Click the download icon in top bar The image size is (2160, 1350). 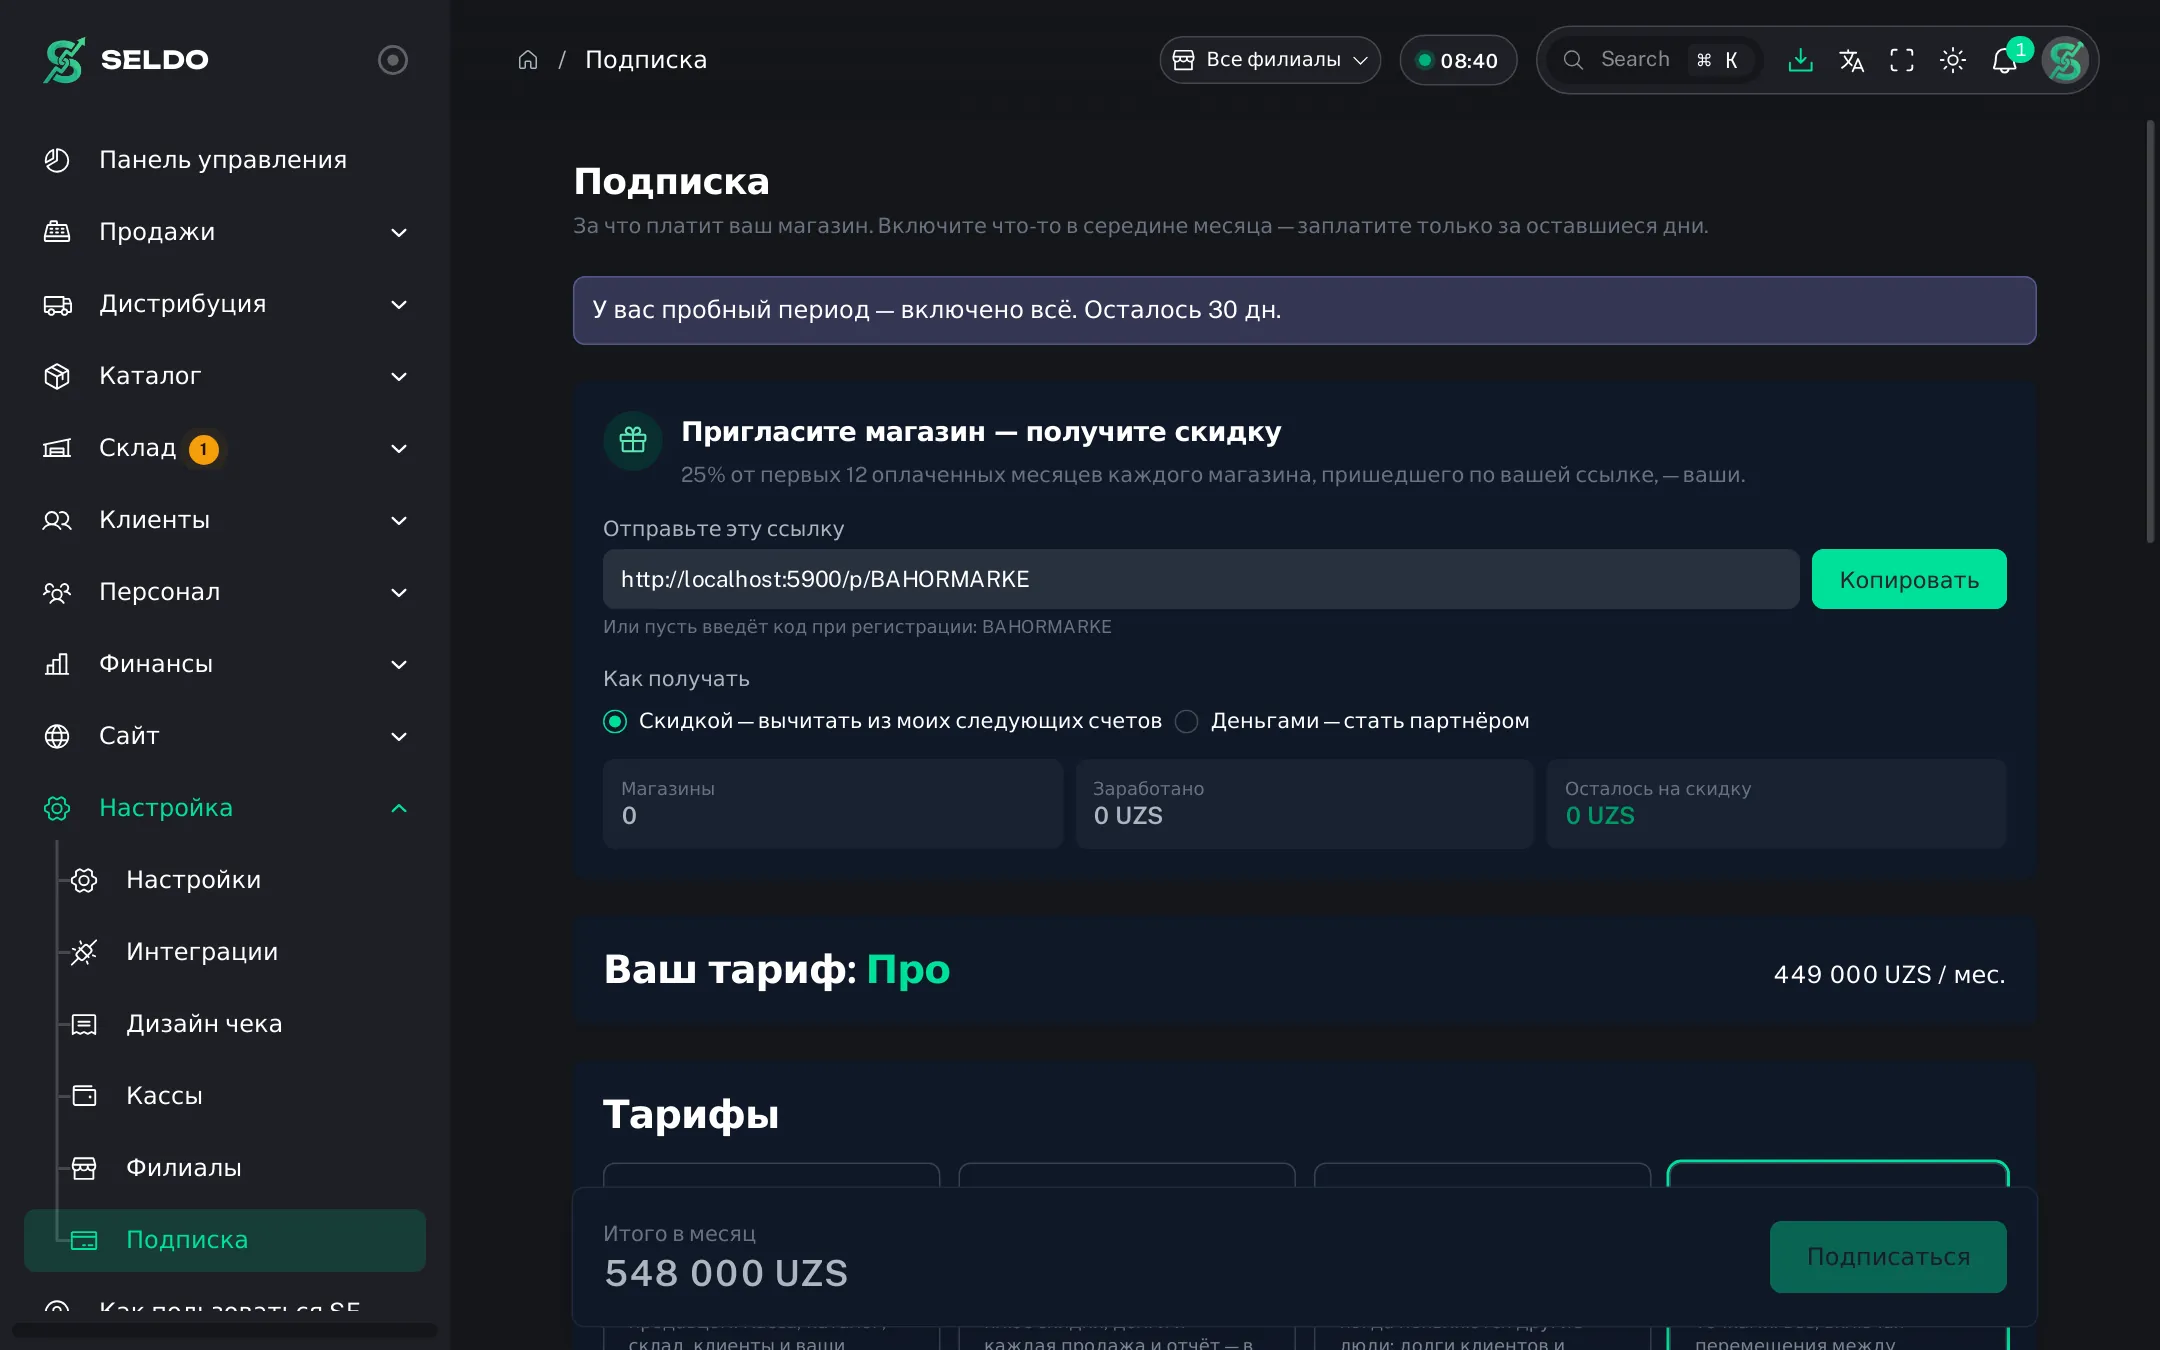coord(1800,60)
